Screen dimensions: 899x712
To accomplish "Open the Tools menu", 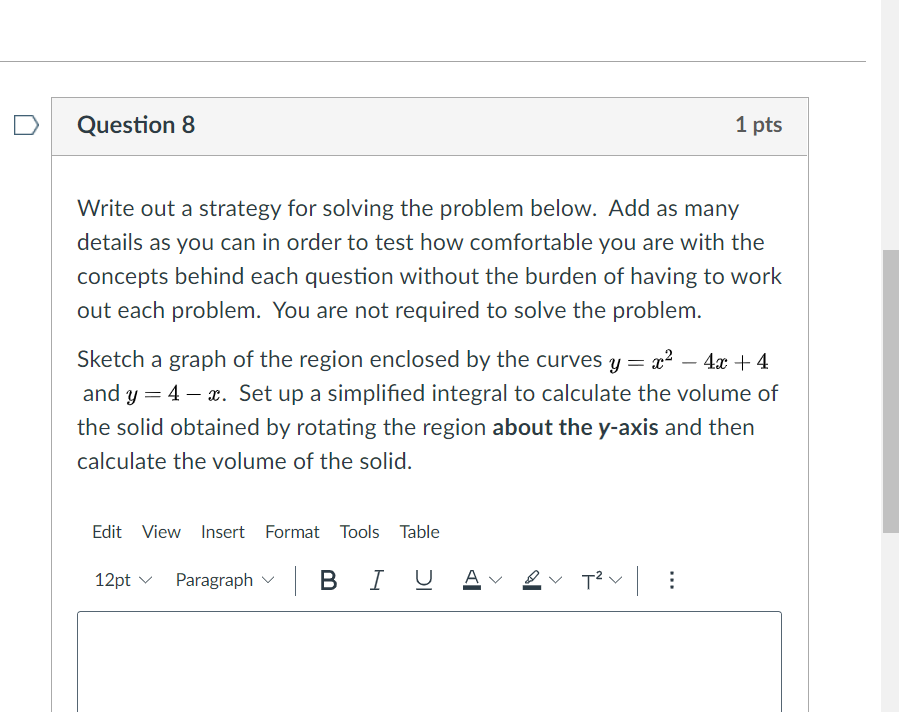I will click(359, 532).
